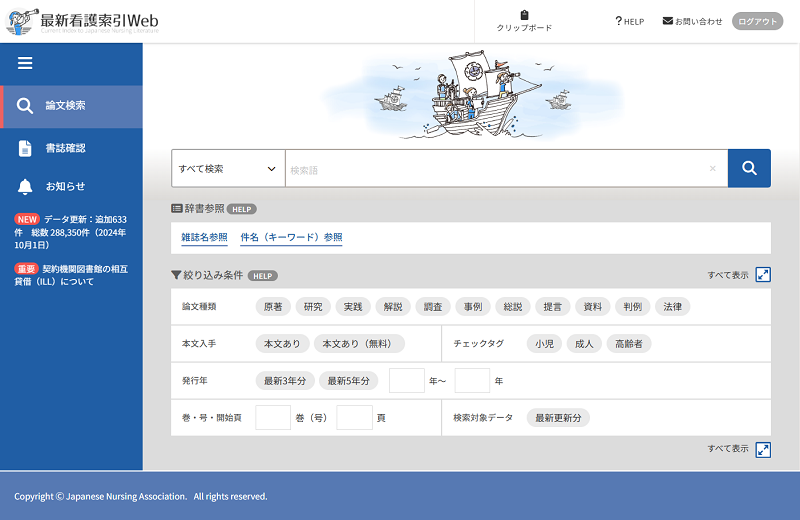The width and height of the screenshot is (800, 520).
Task: Click the clipboard icon in header
Action: [x=524, y=15]
